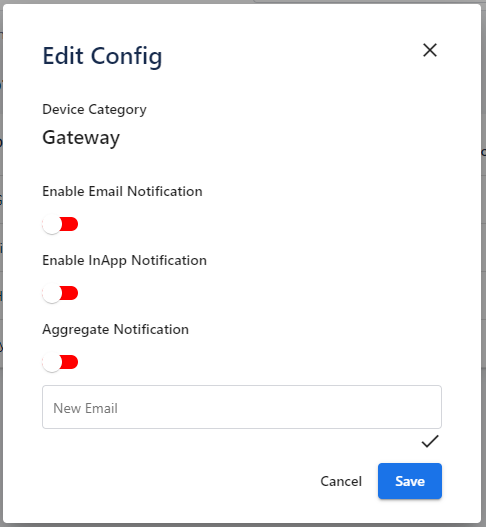486x527 pixels.
Task: Click white knob of Aggregate Notification toggle
Action: tap(52, 362)
